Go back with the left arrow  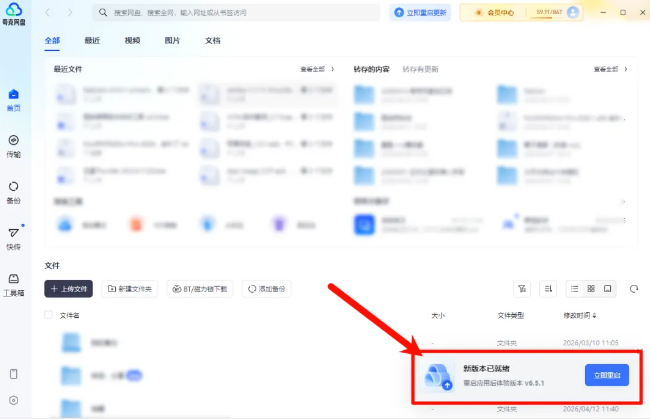pos(47,13)
